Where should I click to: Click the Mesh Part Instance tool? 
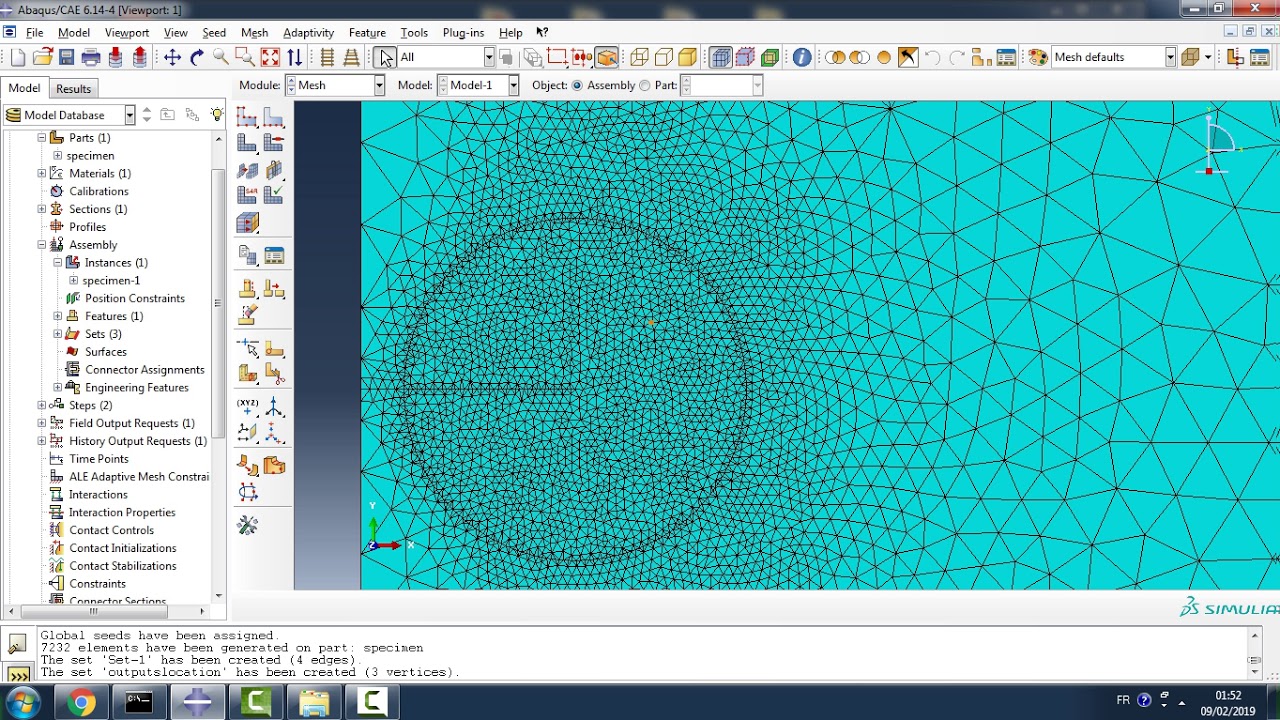[x=247, y=144]
